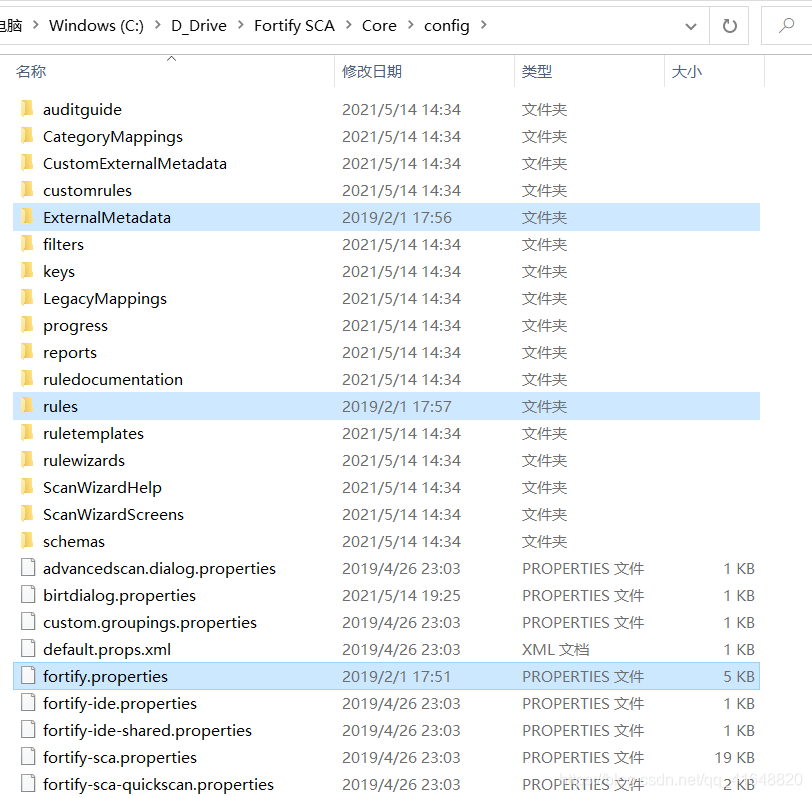Select the CustomExternalMetadata folder icon
The width and height of the screenshot is (812, 798).
27,163
